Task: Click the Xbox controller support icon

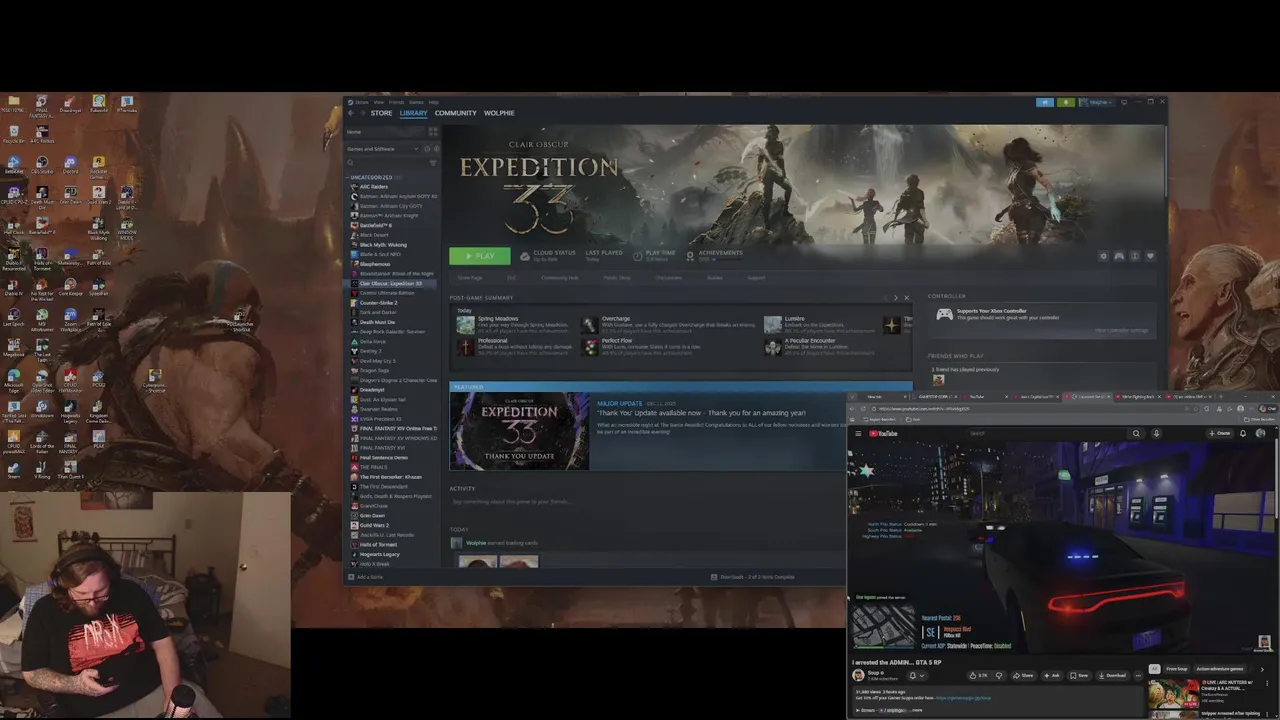Action: coord(944,314)
